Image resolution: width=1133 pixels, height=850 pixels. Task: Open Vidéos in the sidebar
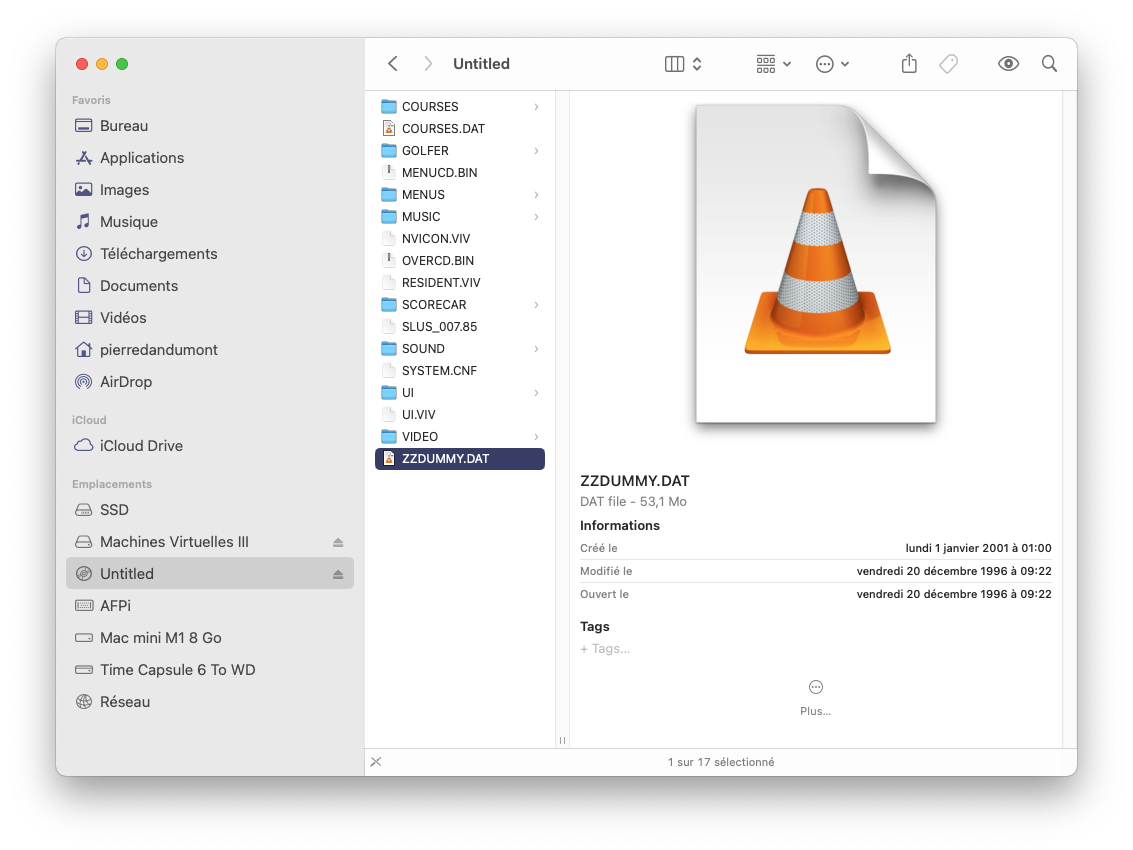coord(210,317)
